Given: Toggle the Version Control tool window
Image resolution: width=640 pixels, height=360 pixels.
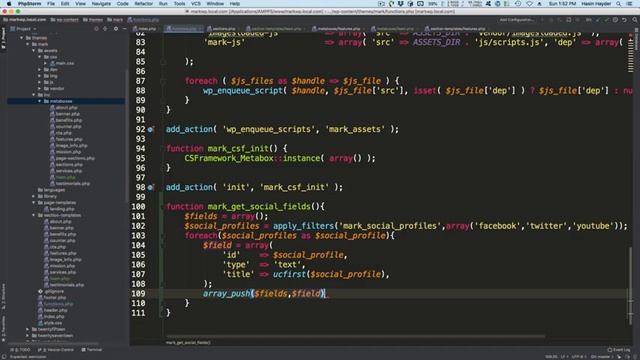Looking at the screenshot, I should [56, 350].
